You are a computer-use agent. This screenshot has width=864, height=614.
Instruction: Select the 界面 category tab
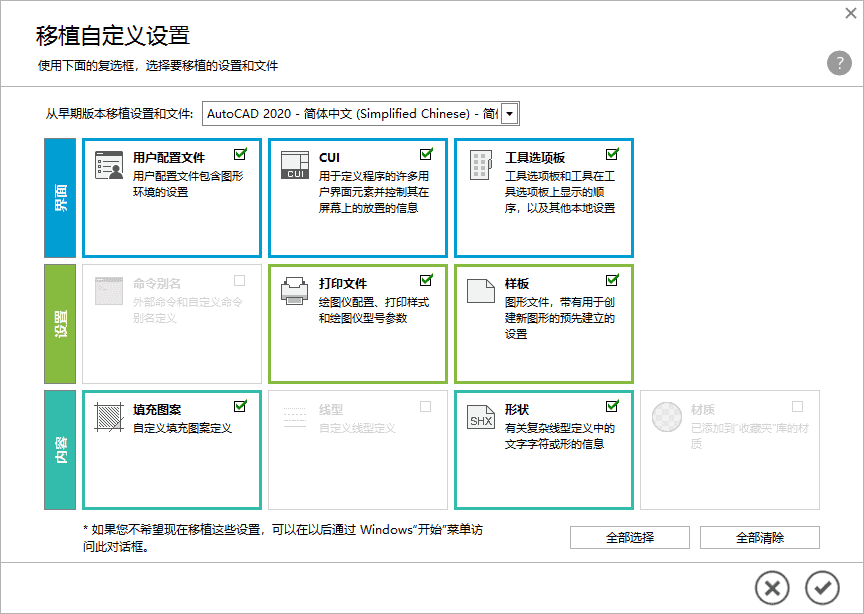[x=60, y=198]
